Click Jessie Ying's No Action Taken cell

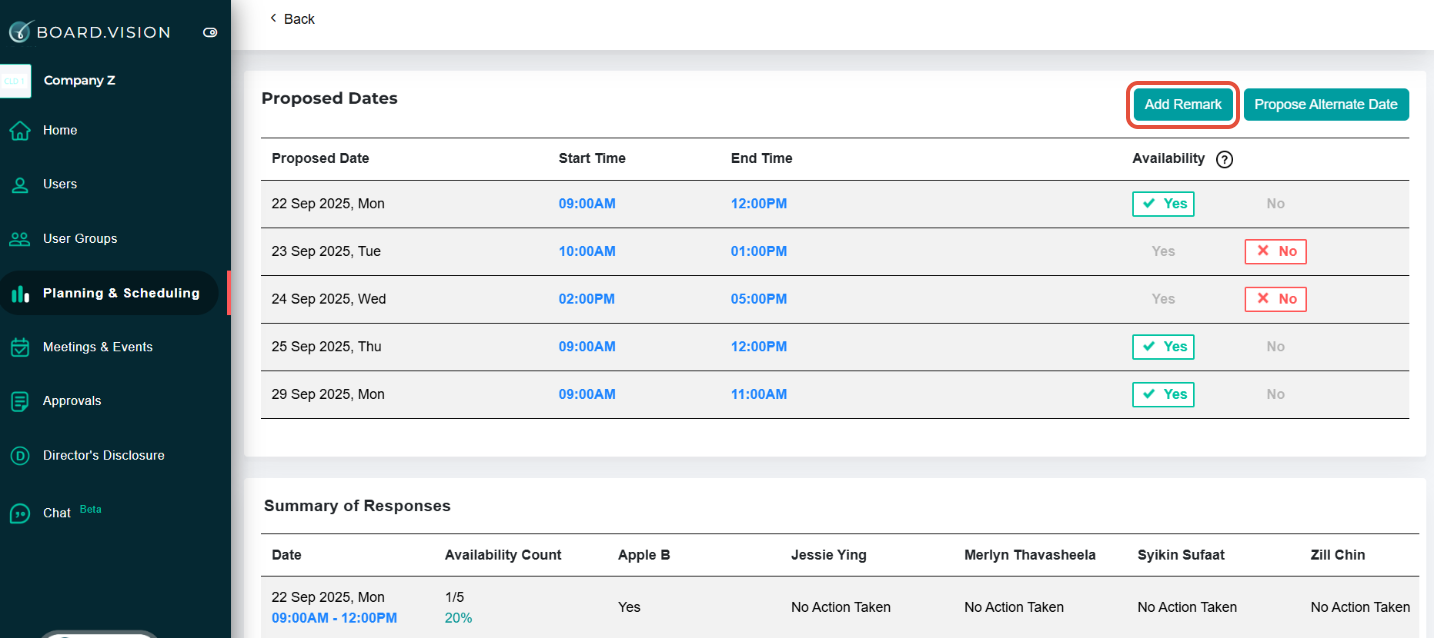pyautogui.click(x=840, y=607)
